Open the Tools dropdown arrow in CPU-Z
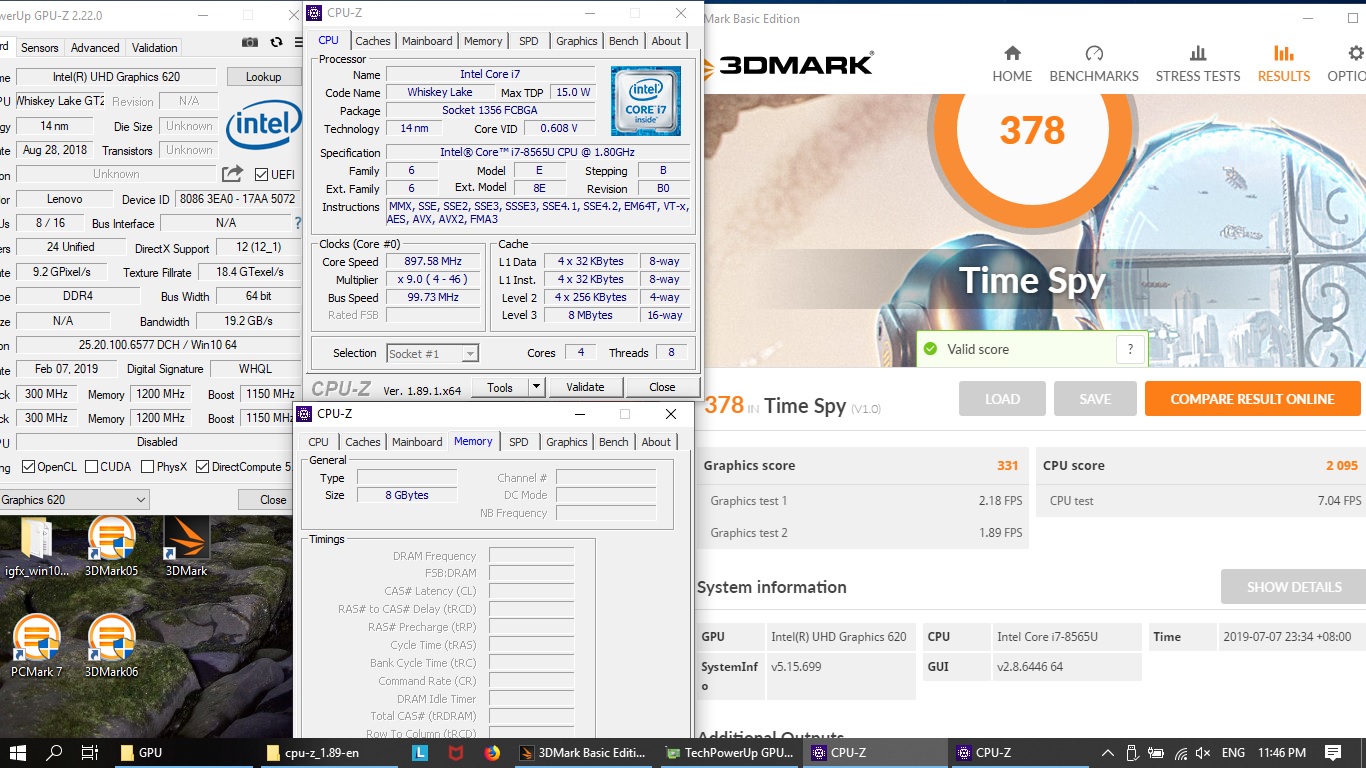1366x768 pixels. pyautogui.click(x=536, y=387)
